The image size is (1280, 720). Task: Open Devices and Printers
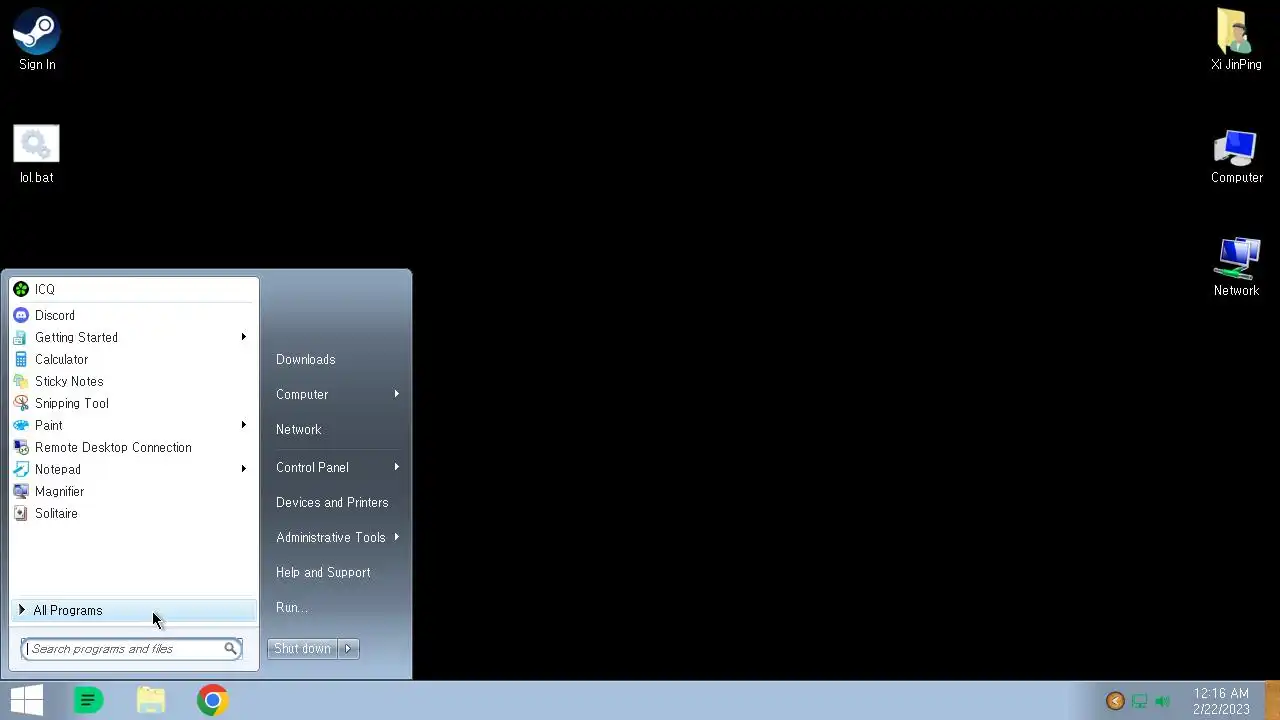(332, 502)
